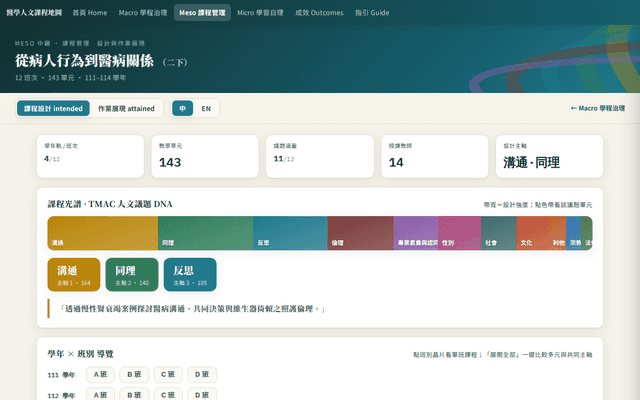Select A班 for 111 學年
The image size is (640, 400).
[x=100, y=375]
